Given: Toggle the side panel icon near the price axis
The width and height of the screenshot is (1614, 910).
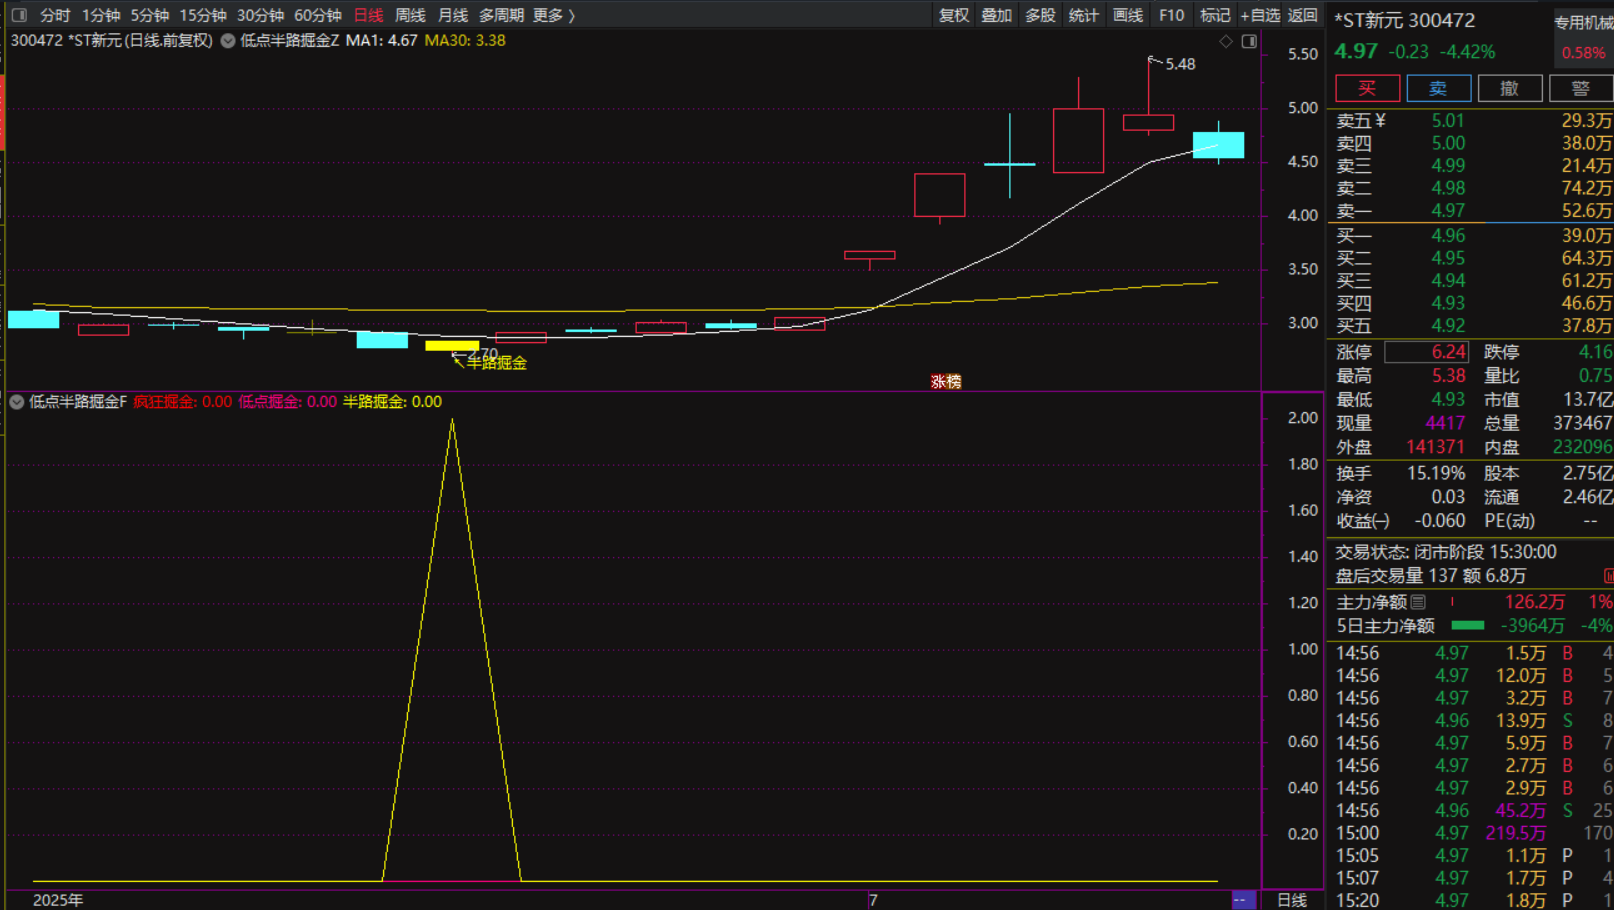Looking at the screenshot, I should (x=1249, y=41).
